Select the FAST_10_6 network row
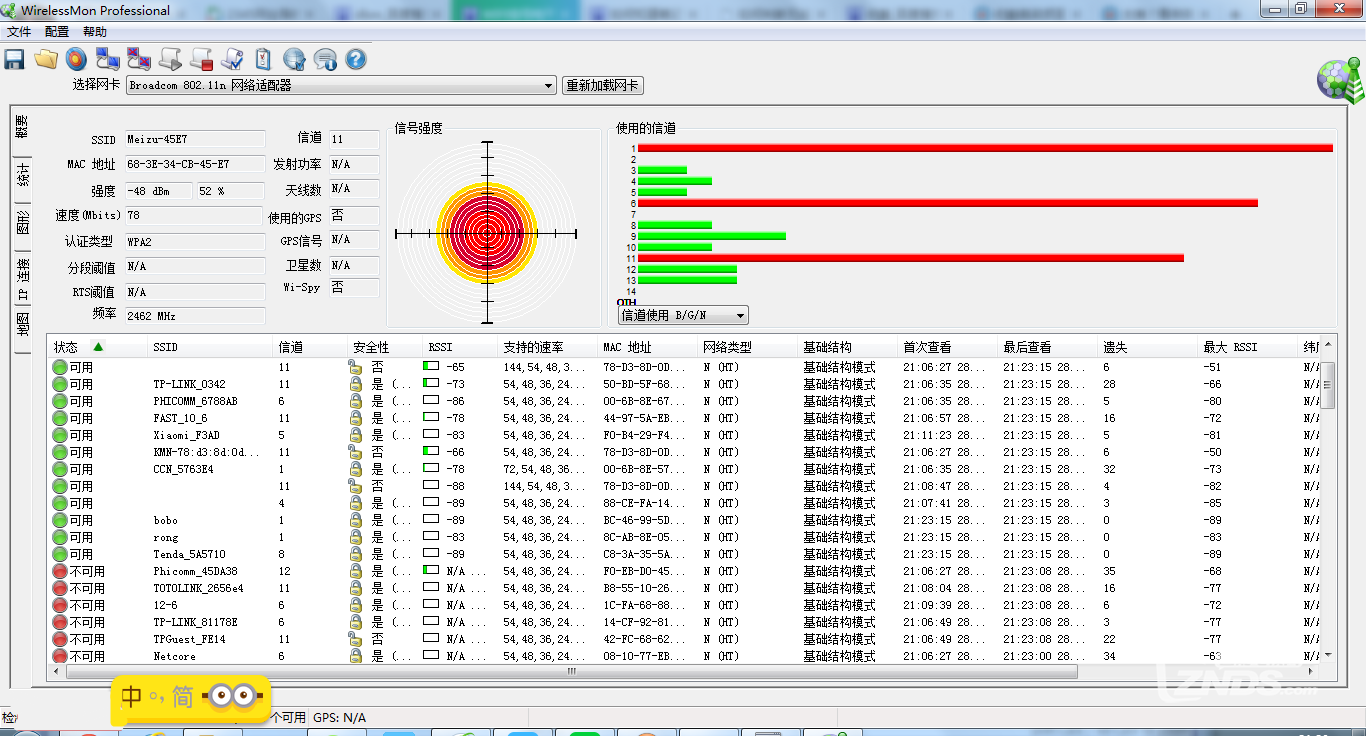Viewport: 1366px width, 736px height. (x=685, y=418)
